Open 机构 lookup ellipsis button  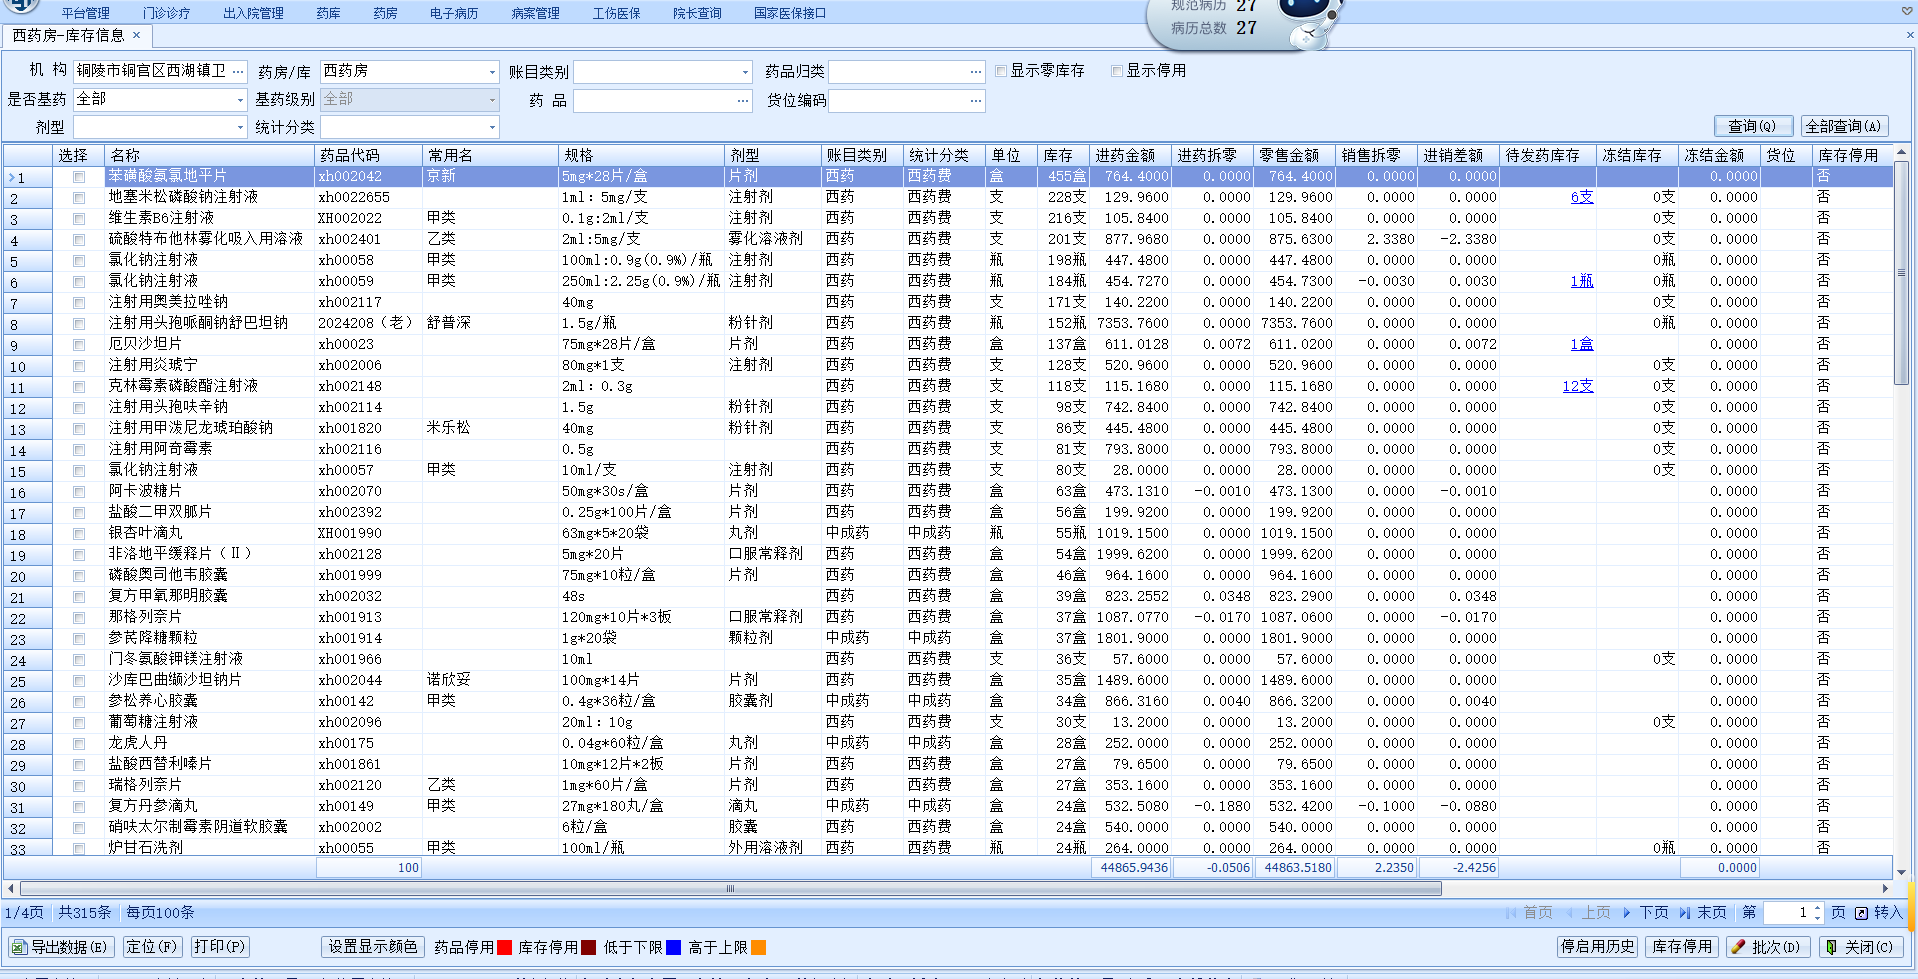pos(238,71)
